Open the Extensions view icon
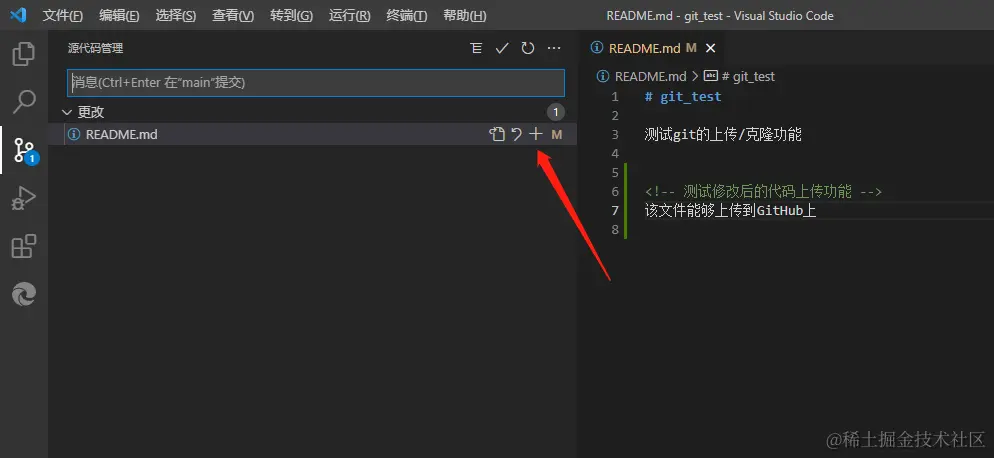 coord(24,246)
